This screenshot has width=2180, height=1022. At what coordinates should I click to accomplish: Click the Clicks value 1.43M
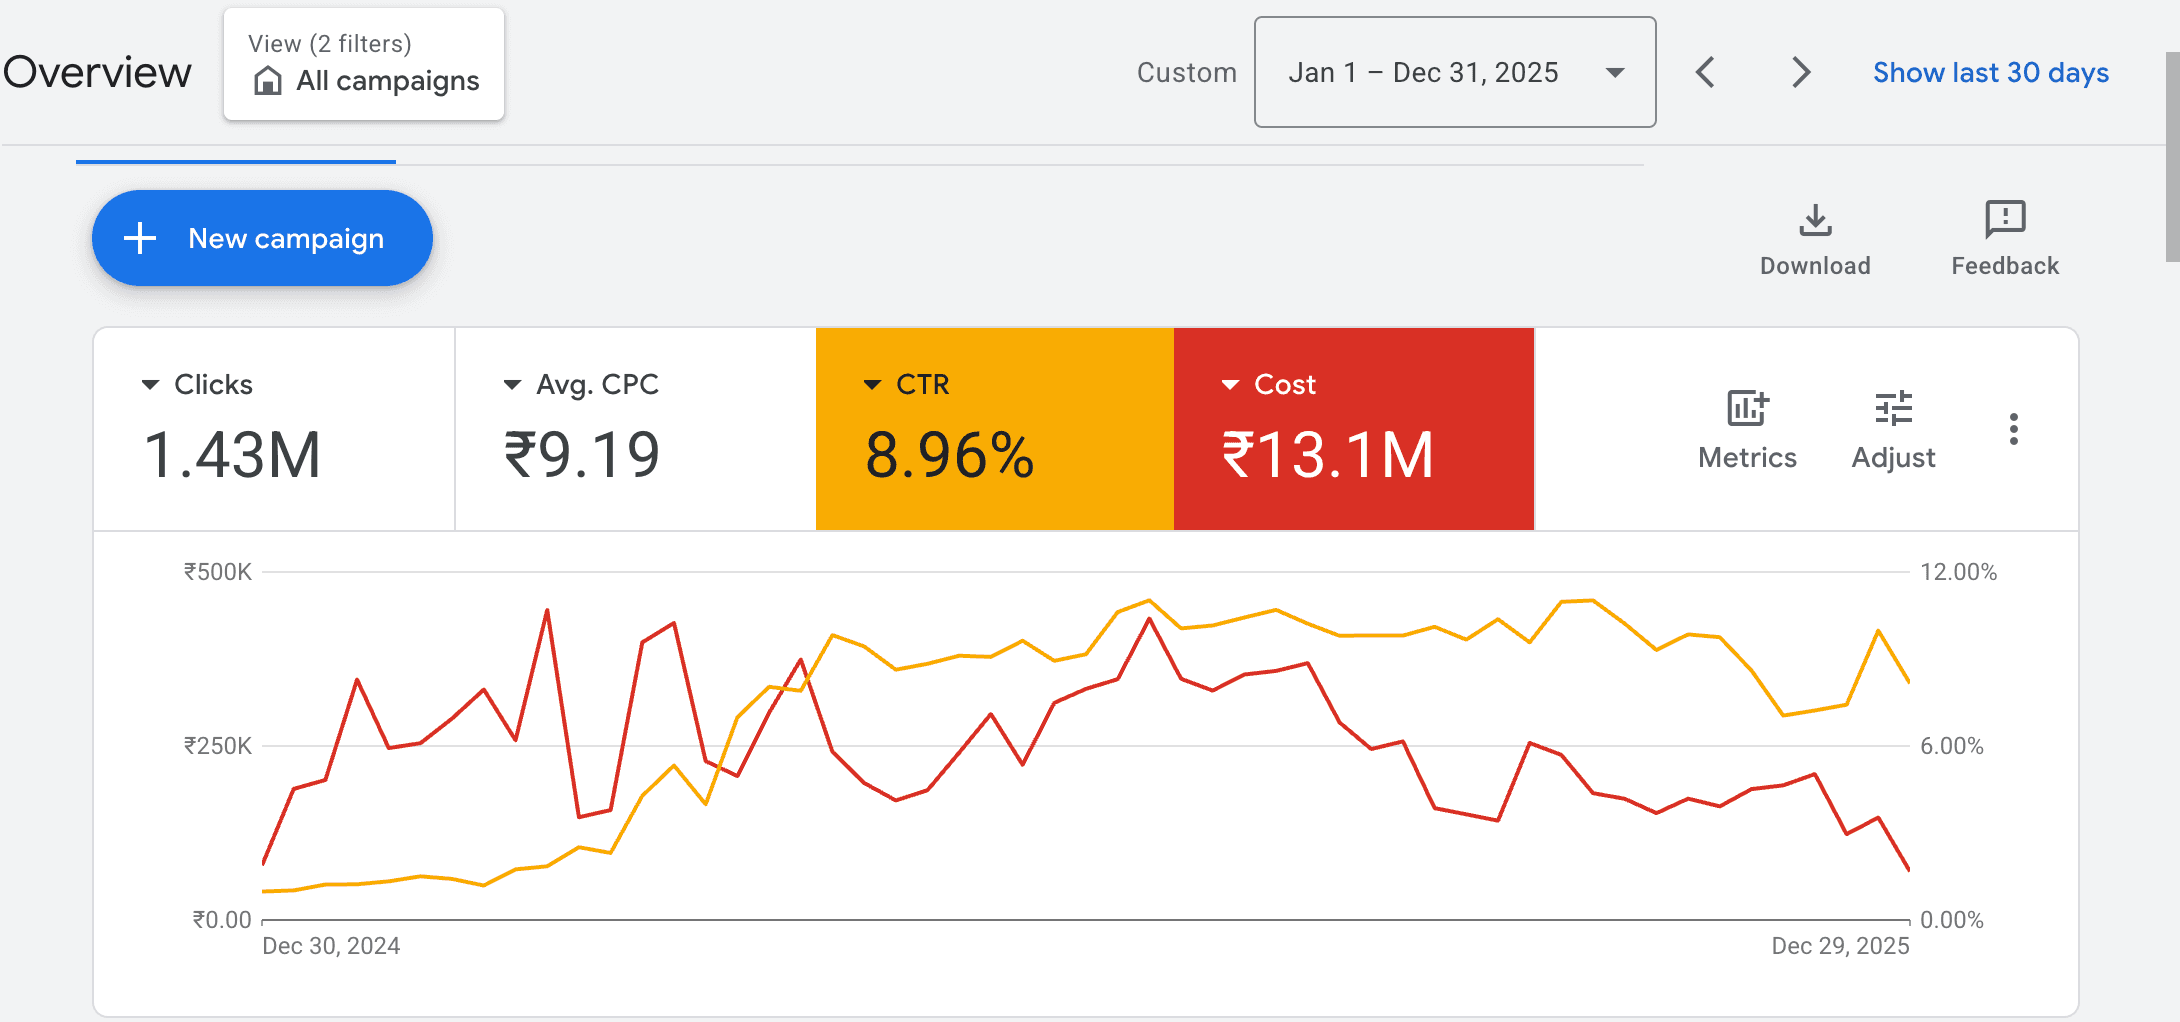pos(232,455)
